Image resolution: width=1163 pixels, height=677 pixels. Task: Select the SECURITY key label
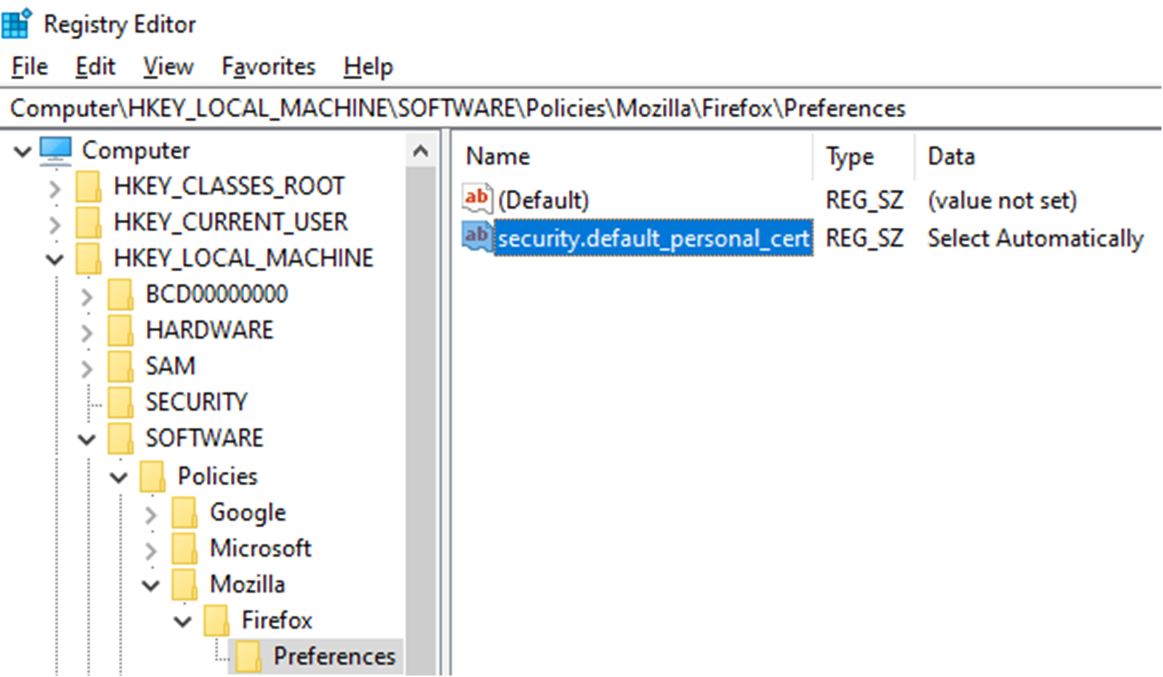(197, 402)
